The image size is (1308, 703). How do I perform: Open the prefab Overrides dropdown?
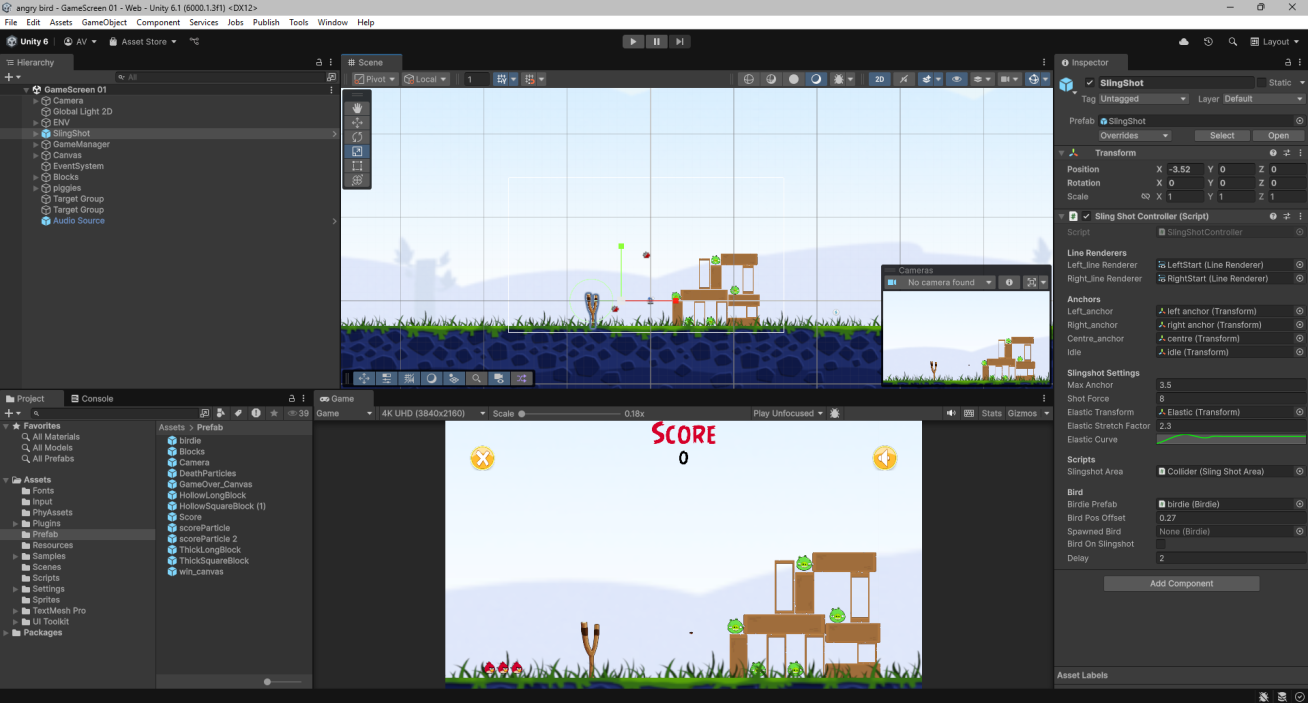(1134, 136)
